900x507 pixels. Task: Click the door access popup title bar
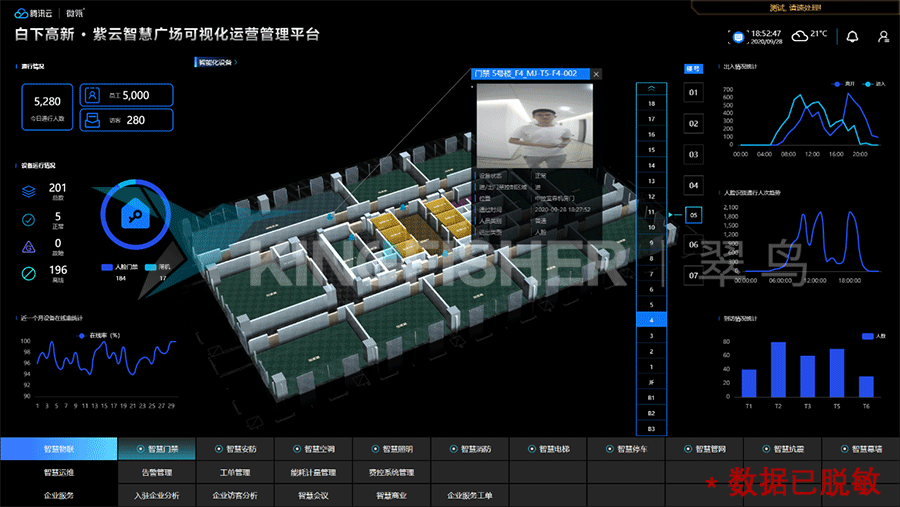531,73
